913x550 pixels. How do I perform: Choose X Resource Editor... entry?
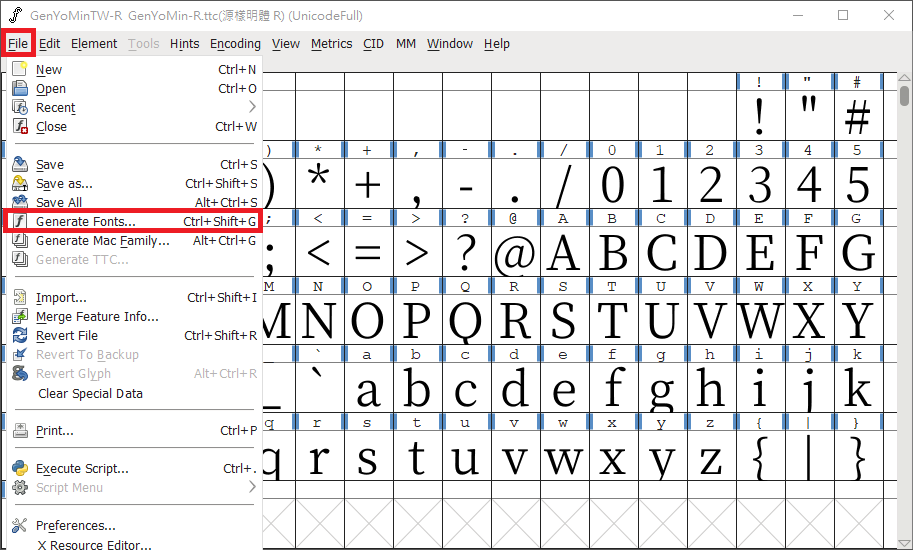(133, 544)
